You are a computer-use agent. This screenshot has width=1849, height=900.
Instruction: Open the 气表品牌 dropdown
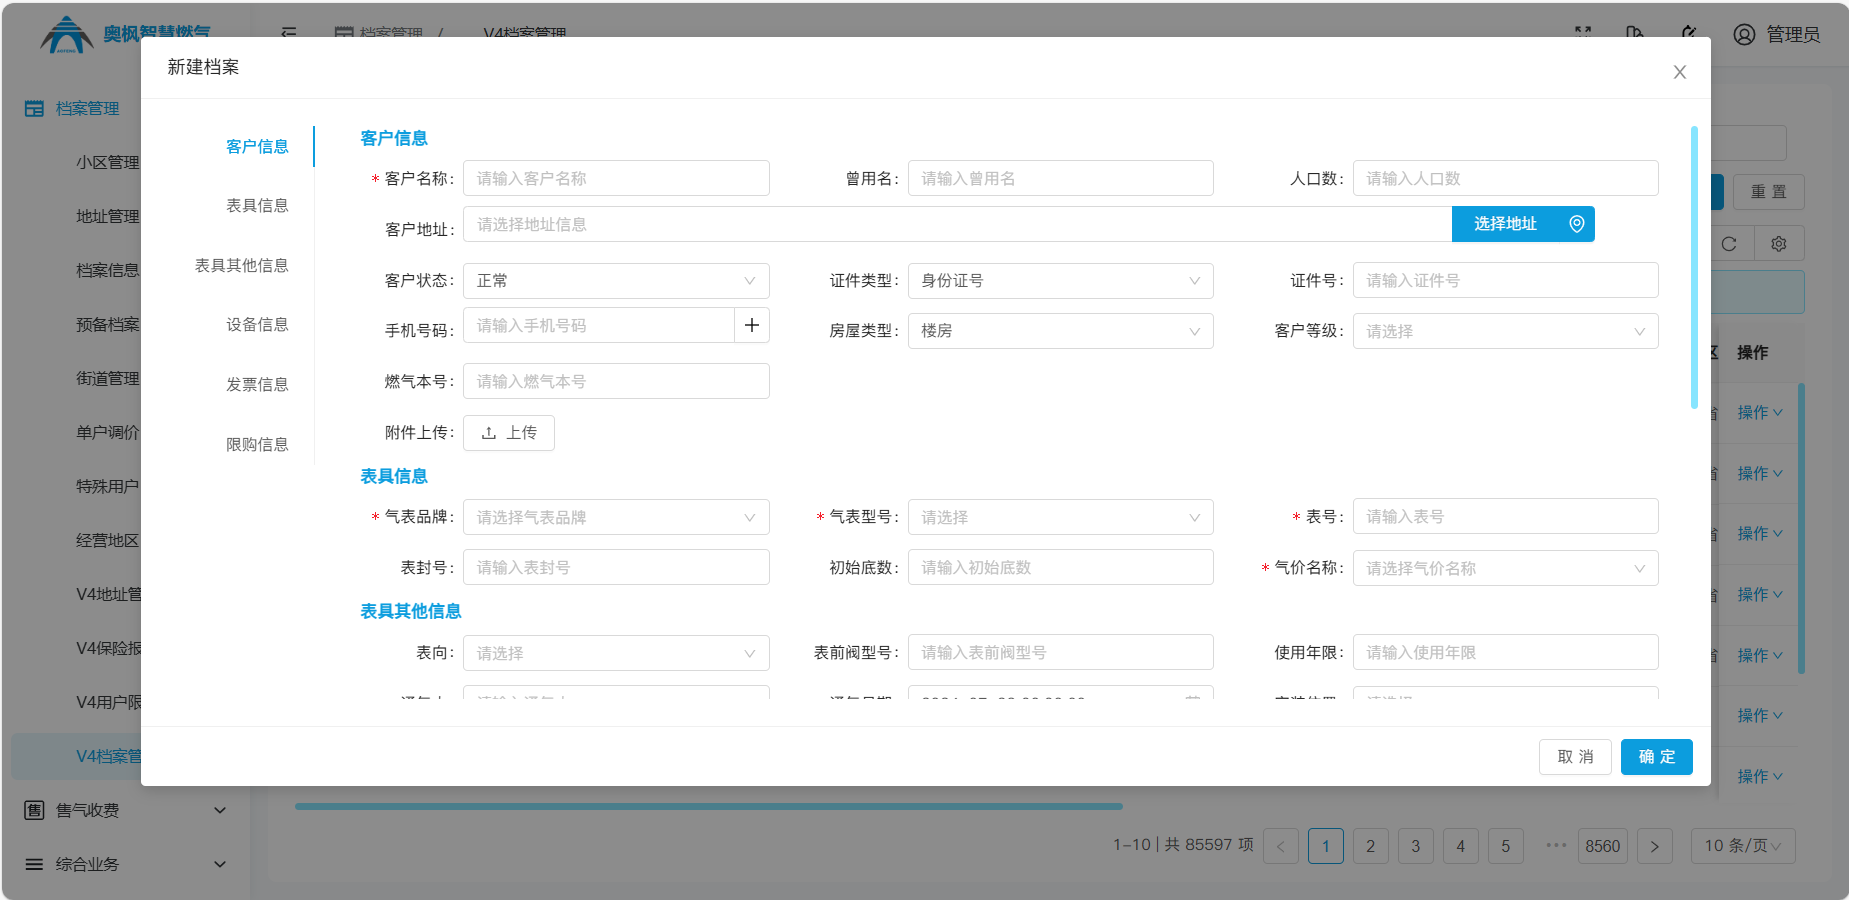pos(616,517)
